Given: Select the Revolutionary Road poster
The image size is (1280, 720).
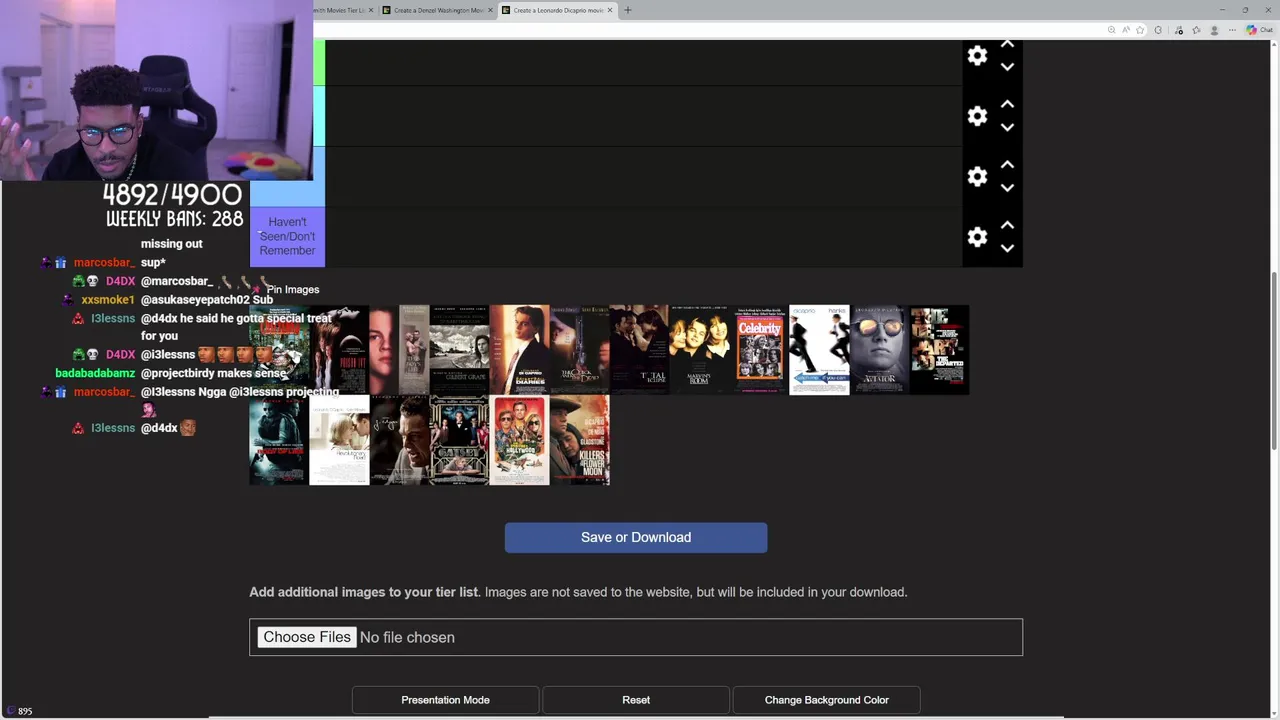Looking at the screenshot, I should coord(339,440).
